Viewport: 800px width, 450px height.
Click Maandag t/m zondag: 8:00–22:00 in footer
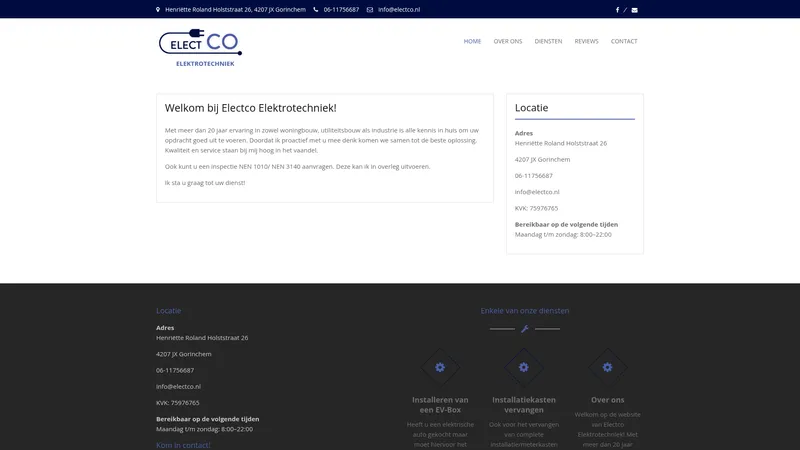(205, 429)
